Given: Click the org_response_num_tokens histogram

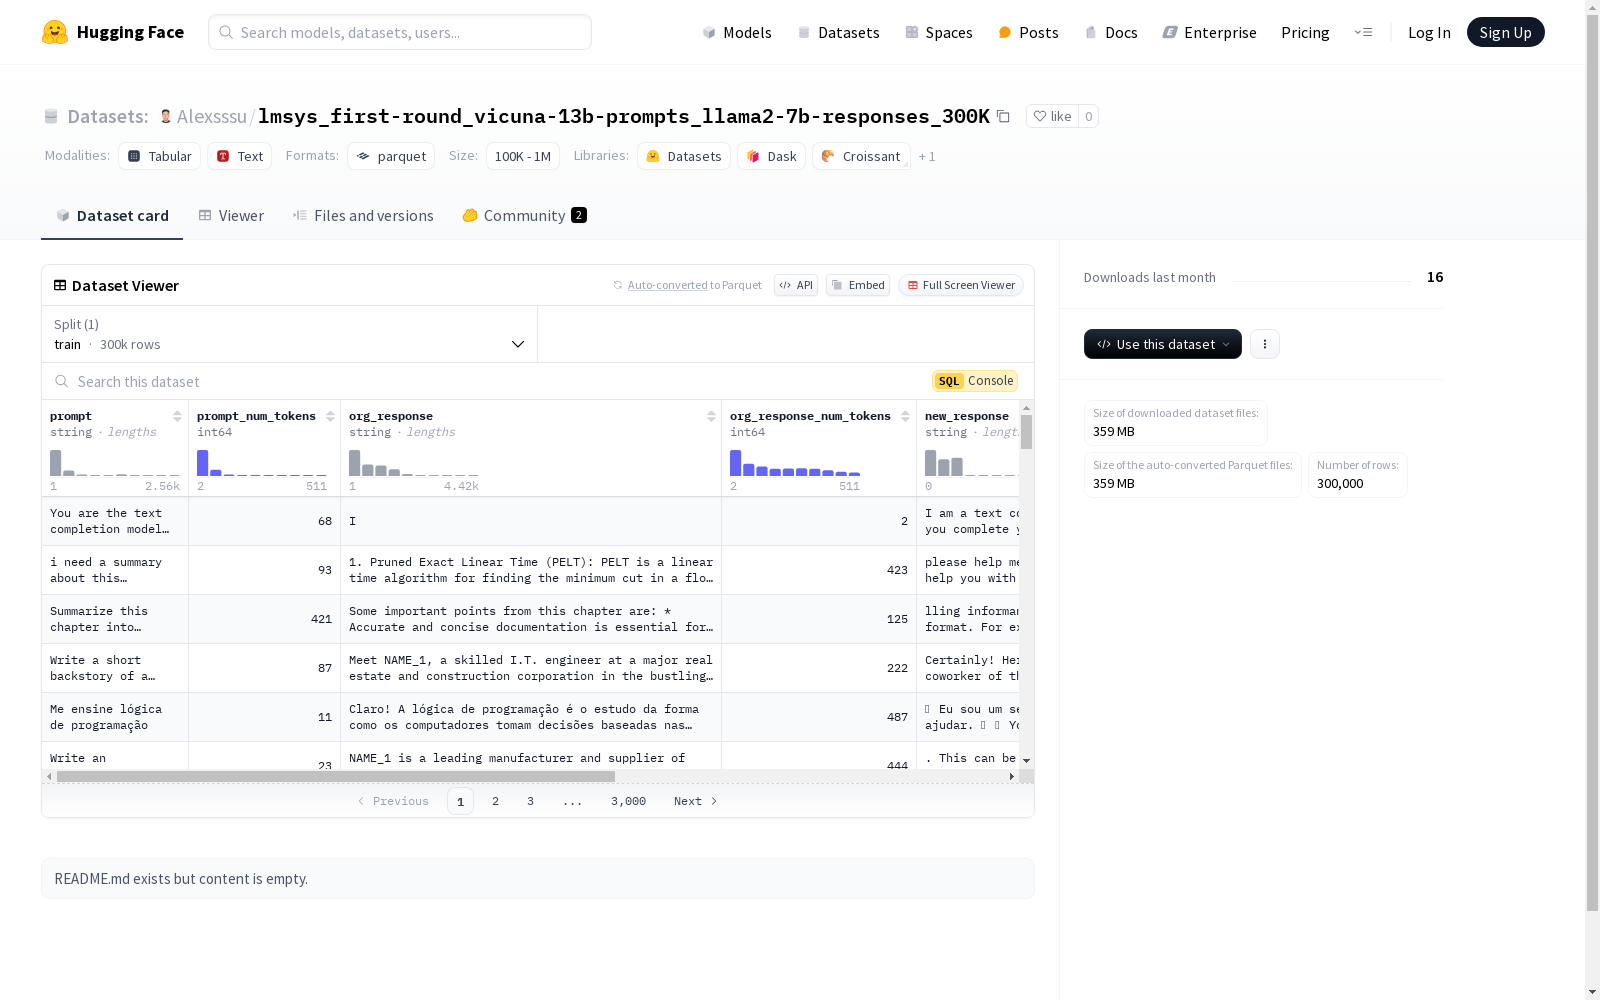Looking at the screenshot, I should click(x=795, y=462).
